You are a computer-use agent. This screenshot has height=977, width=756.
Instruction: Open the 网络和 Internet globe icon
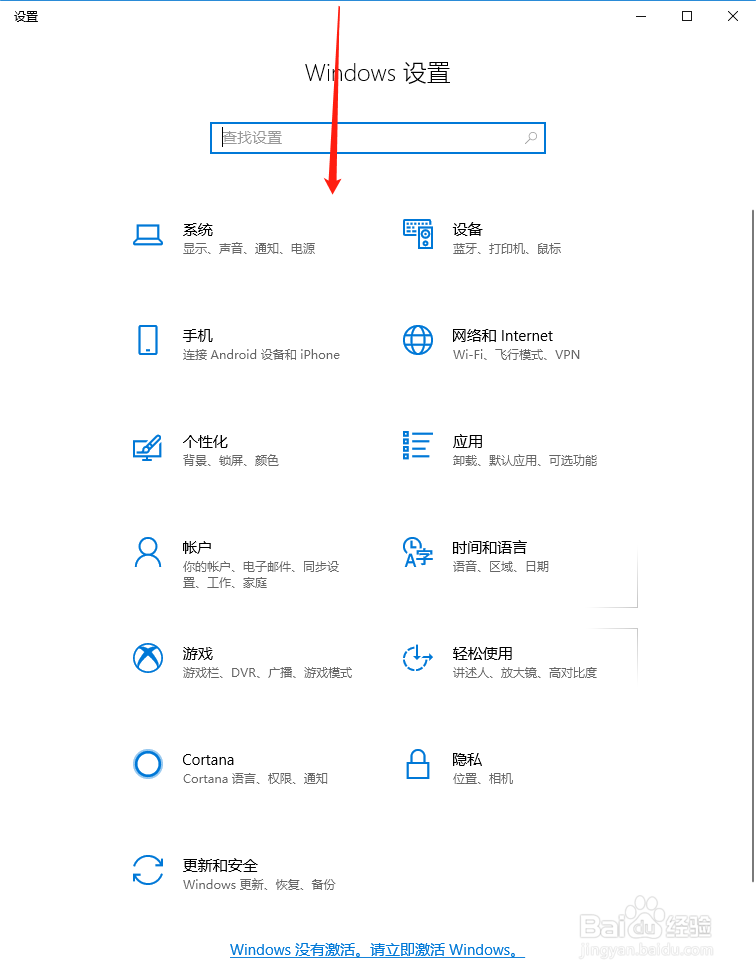coord(418,340)
